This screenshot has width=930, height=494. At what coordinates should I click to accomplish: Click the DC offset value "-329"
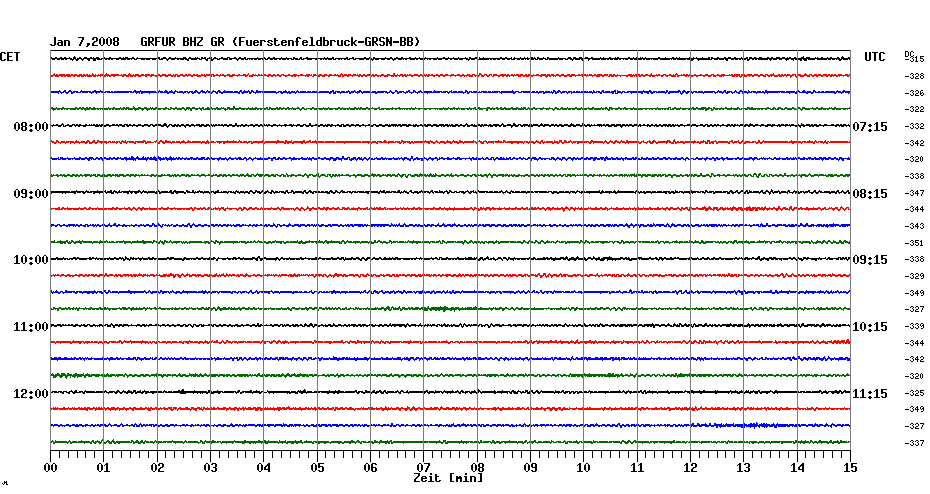tap(915, 276)
